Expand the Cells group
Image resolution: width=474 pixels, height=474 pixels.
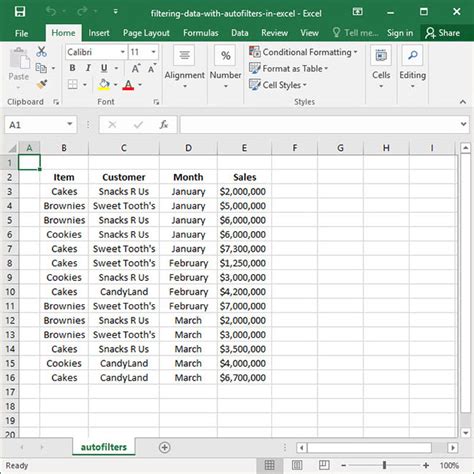tap(381, 68)
